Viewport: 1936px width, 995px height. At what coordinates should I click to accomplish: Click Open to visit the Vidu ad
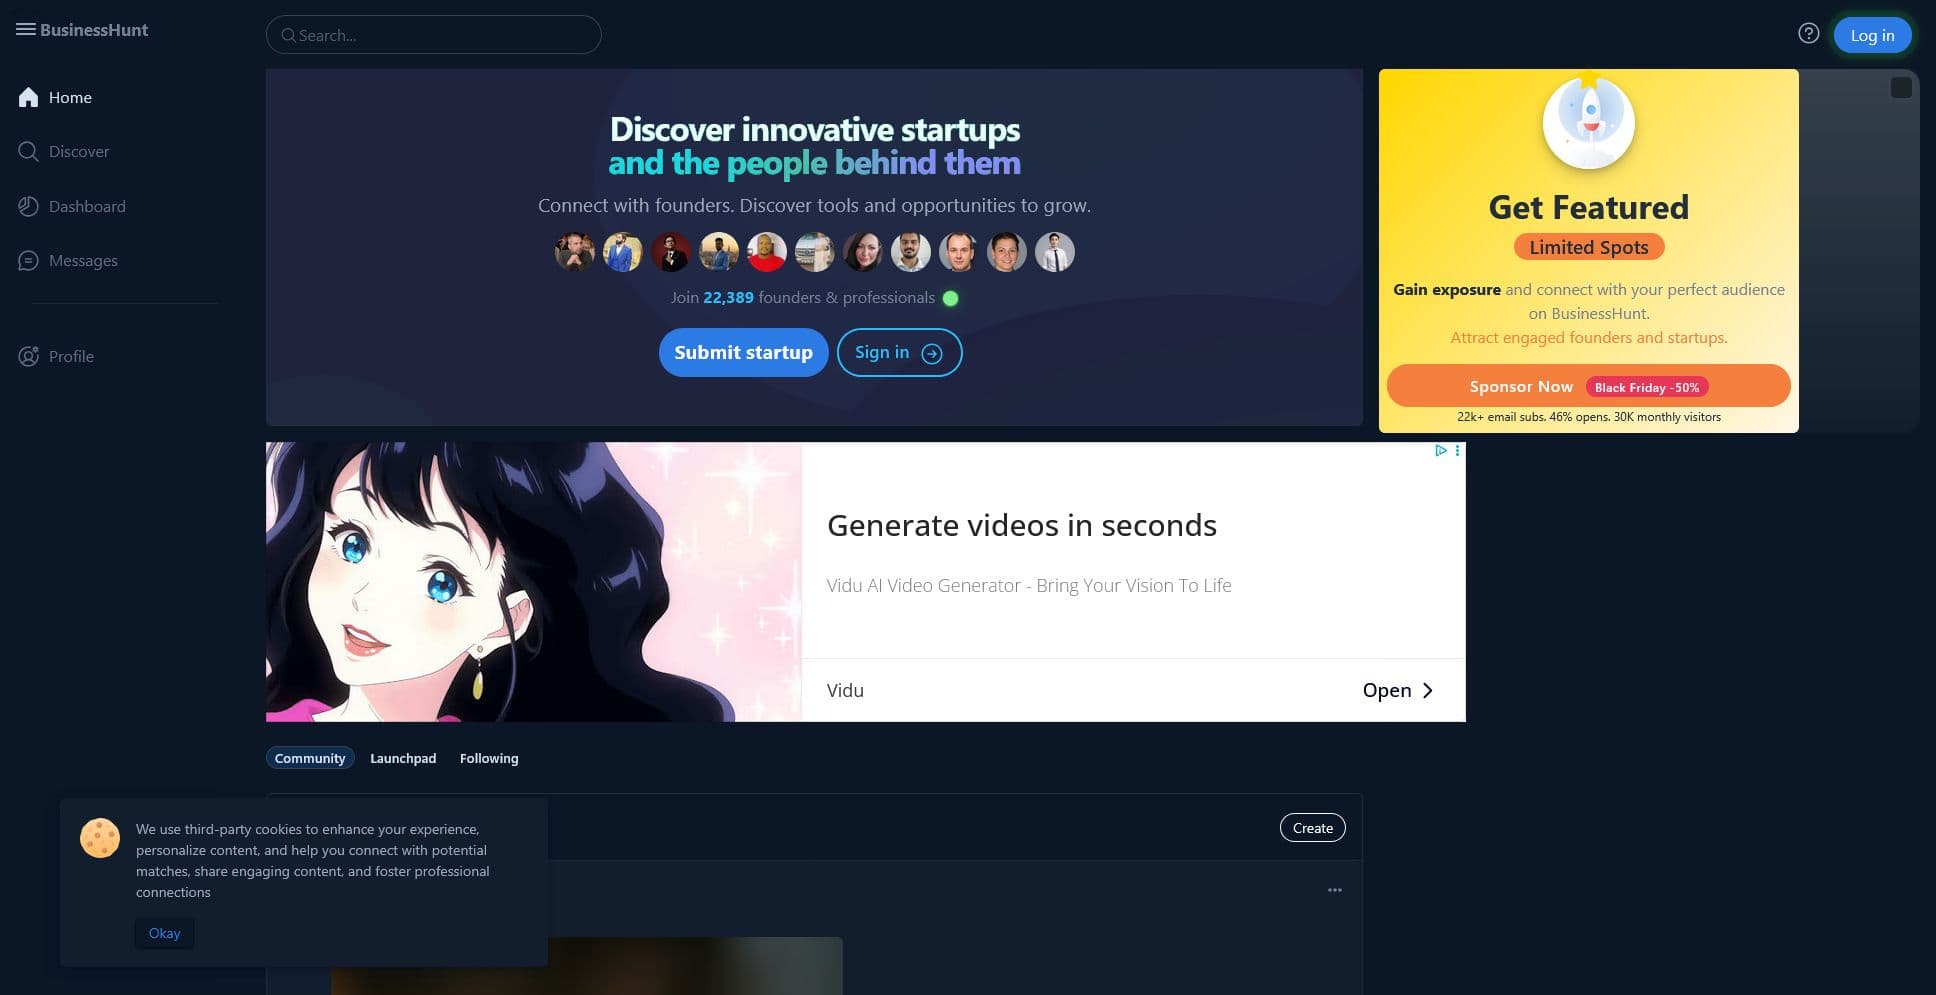point(1397,690)
